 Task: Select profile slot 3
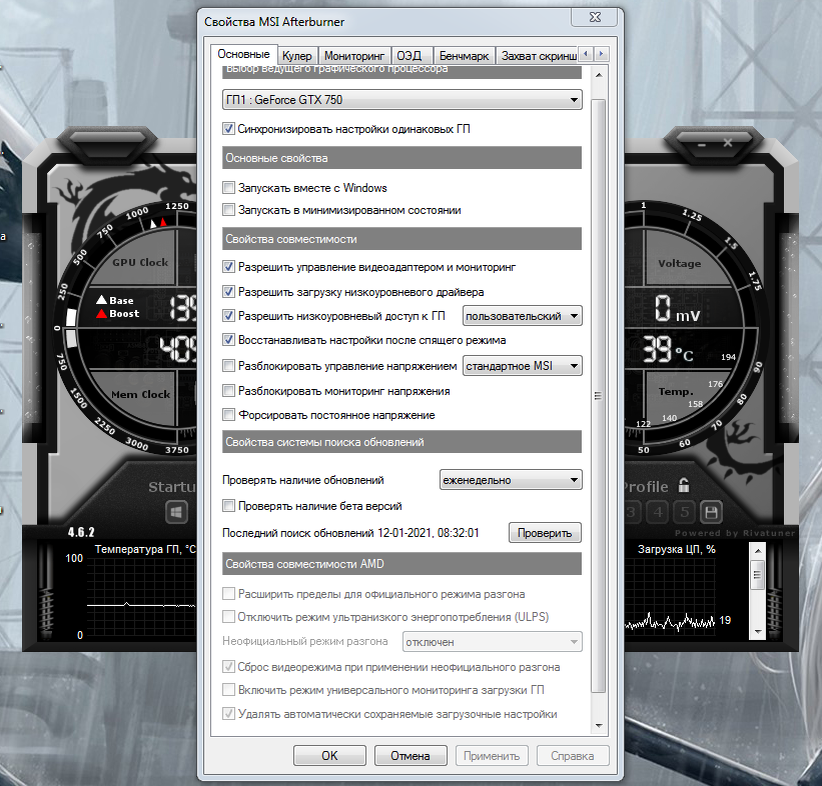pos(630,512)
